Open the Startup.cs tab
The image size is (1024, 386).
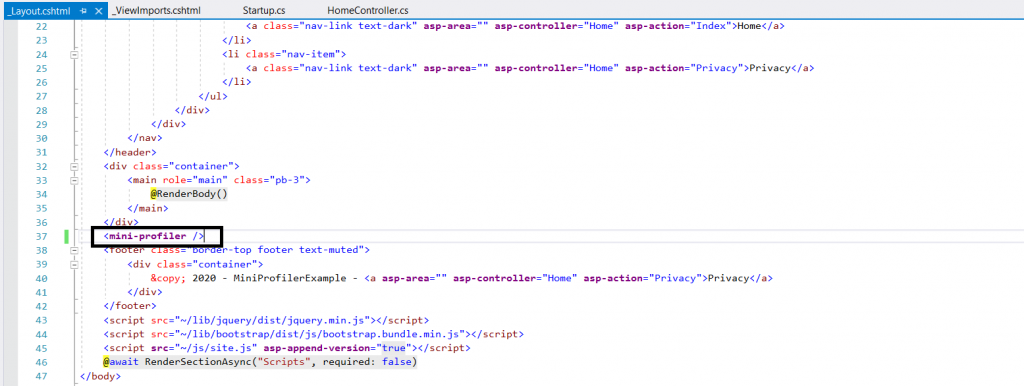pyautogui.click(x=264, y=11)
